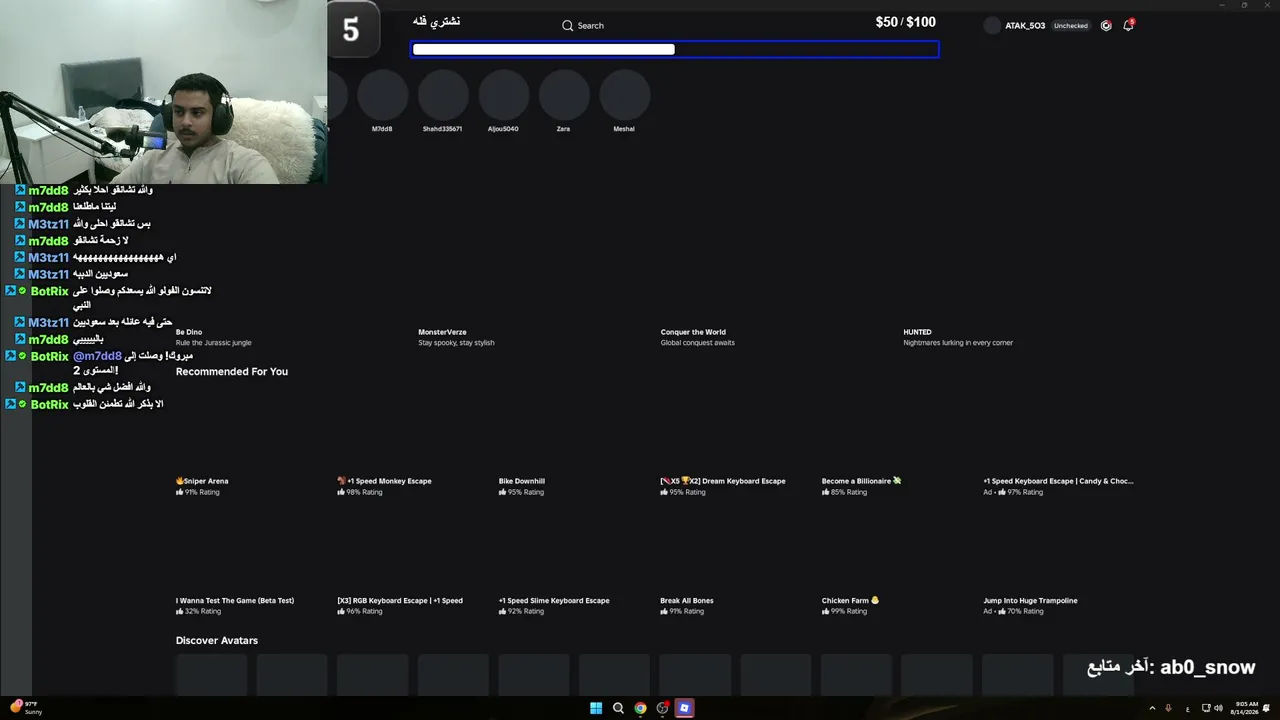Open the Windows Start menu
This screenshot has width=1280, height=720.
[x=596, y=708]
